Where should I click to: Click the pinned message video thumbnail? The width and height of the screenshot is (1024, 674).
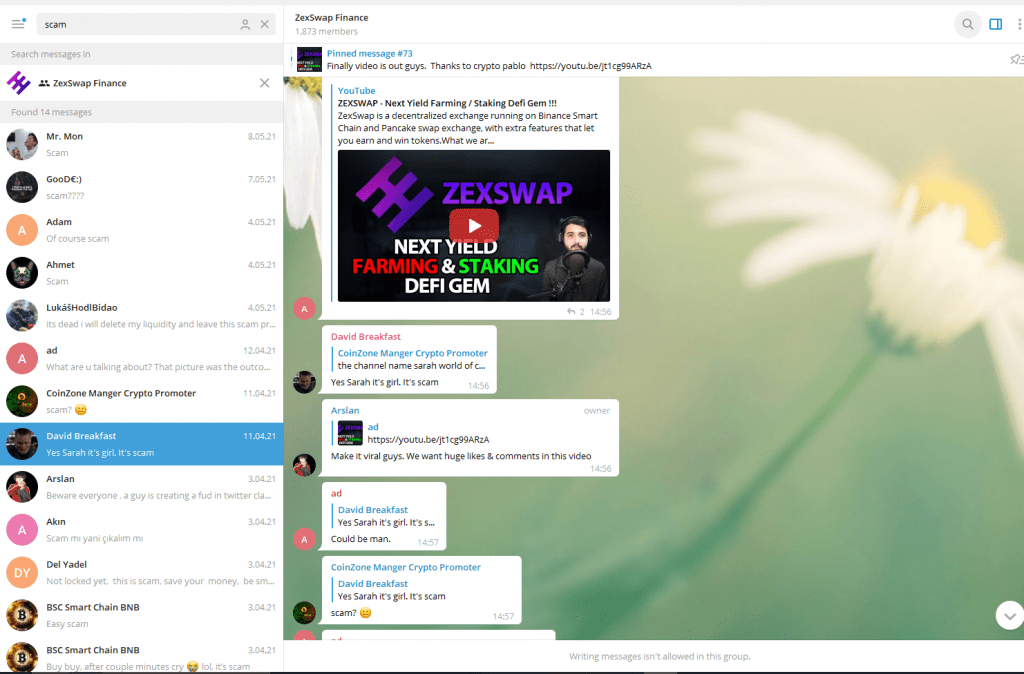pos(309,59)
